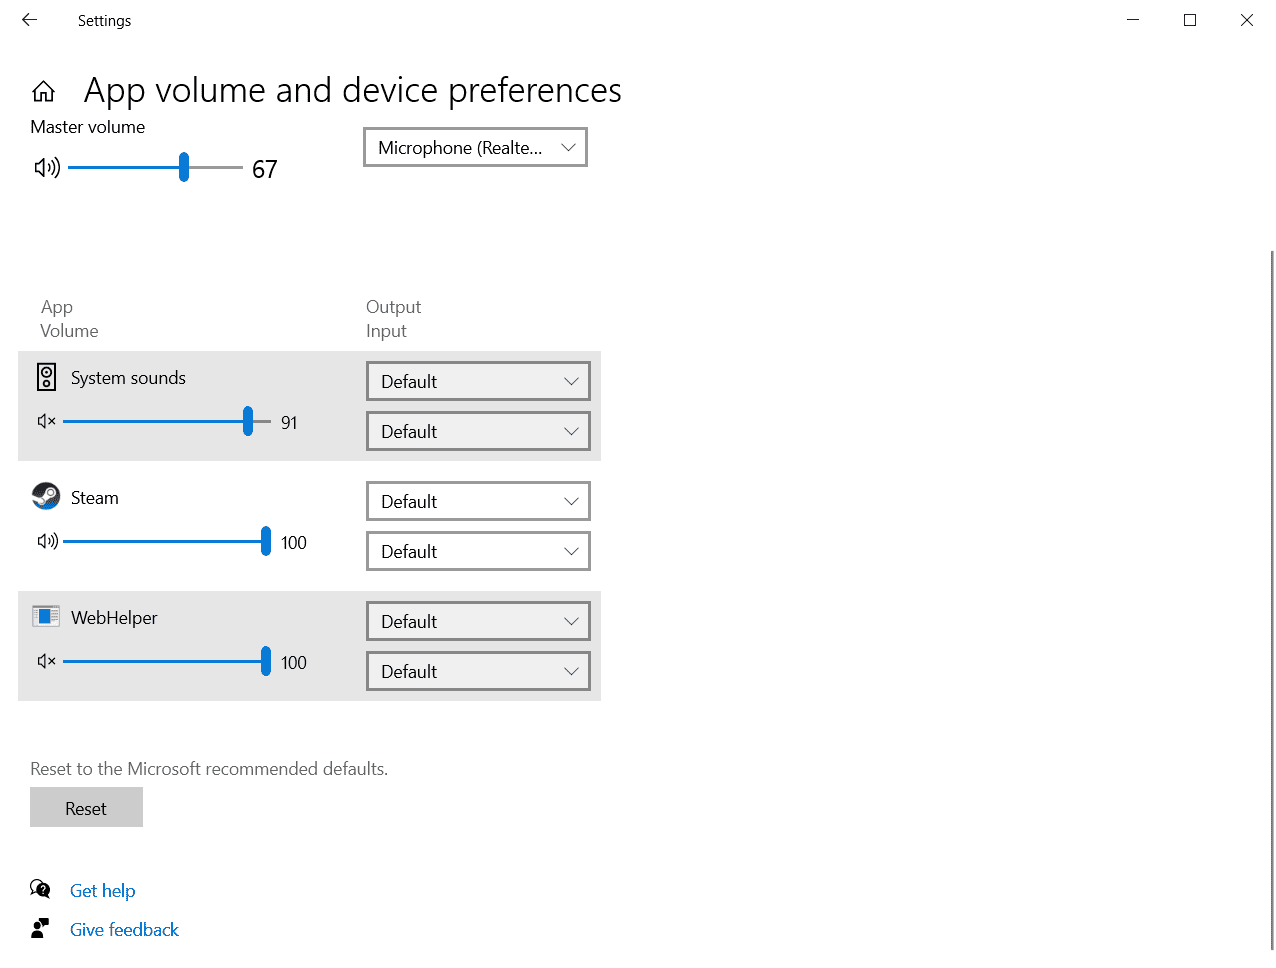Mute Steam using its speaker toggle
This screenshot has height=968, width=1276.
click(x=46, y=541)
